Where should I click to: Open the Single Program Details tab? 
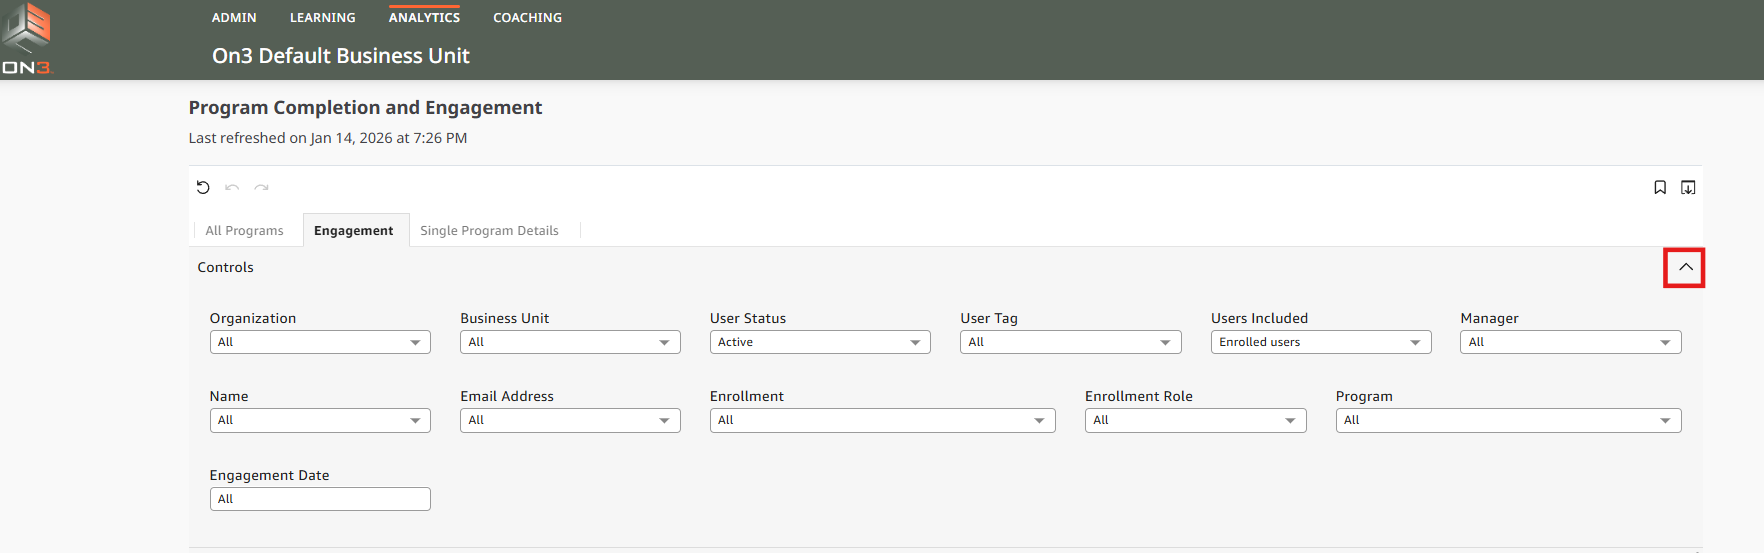(489, 231)
